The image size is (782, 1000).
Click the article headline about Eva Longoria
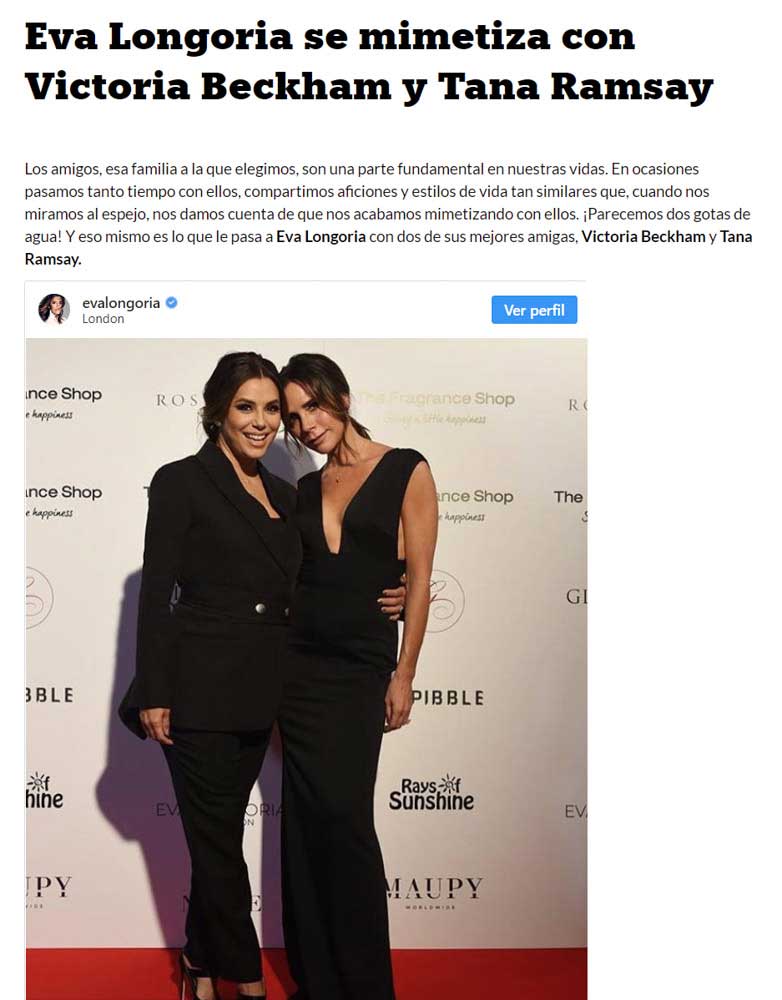coord(369,61)
